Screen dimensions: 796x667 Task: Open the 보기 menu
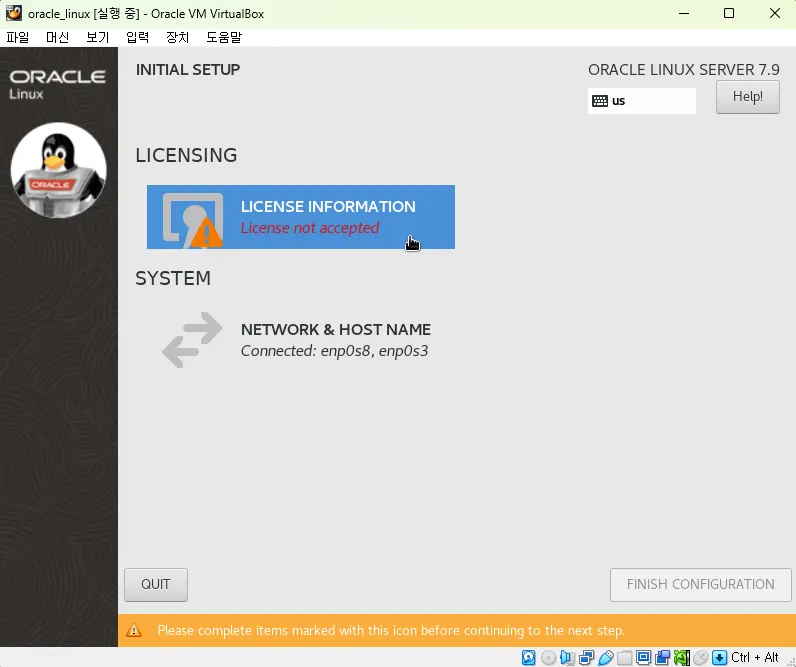click(97, 37)
